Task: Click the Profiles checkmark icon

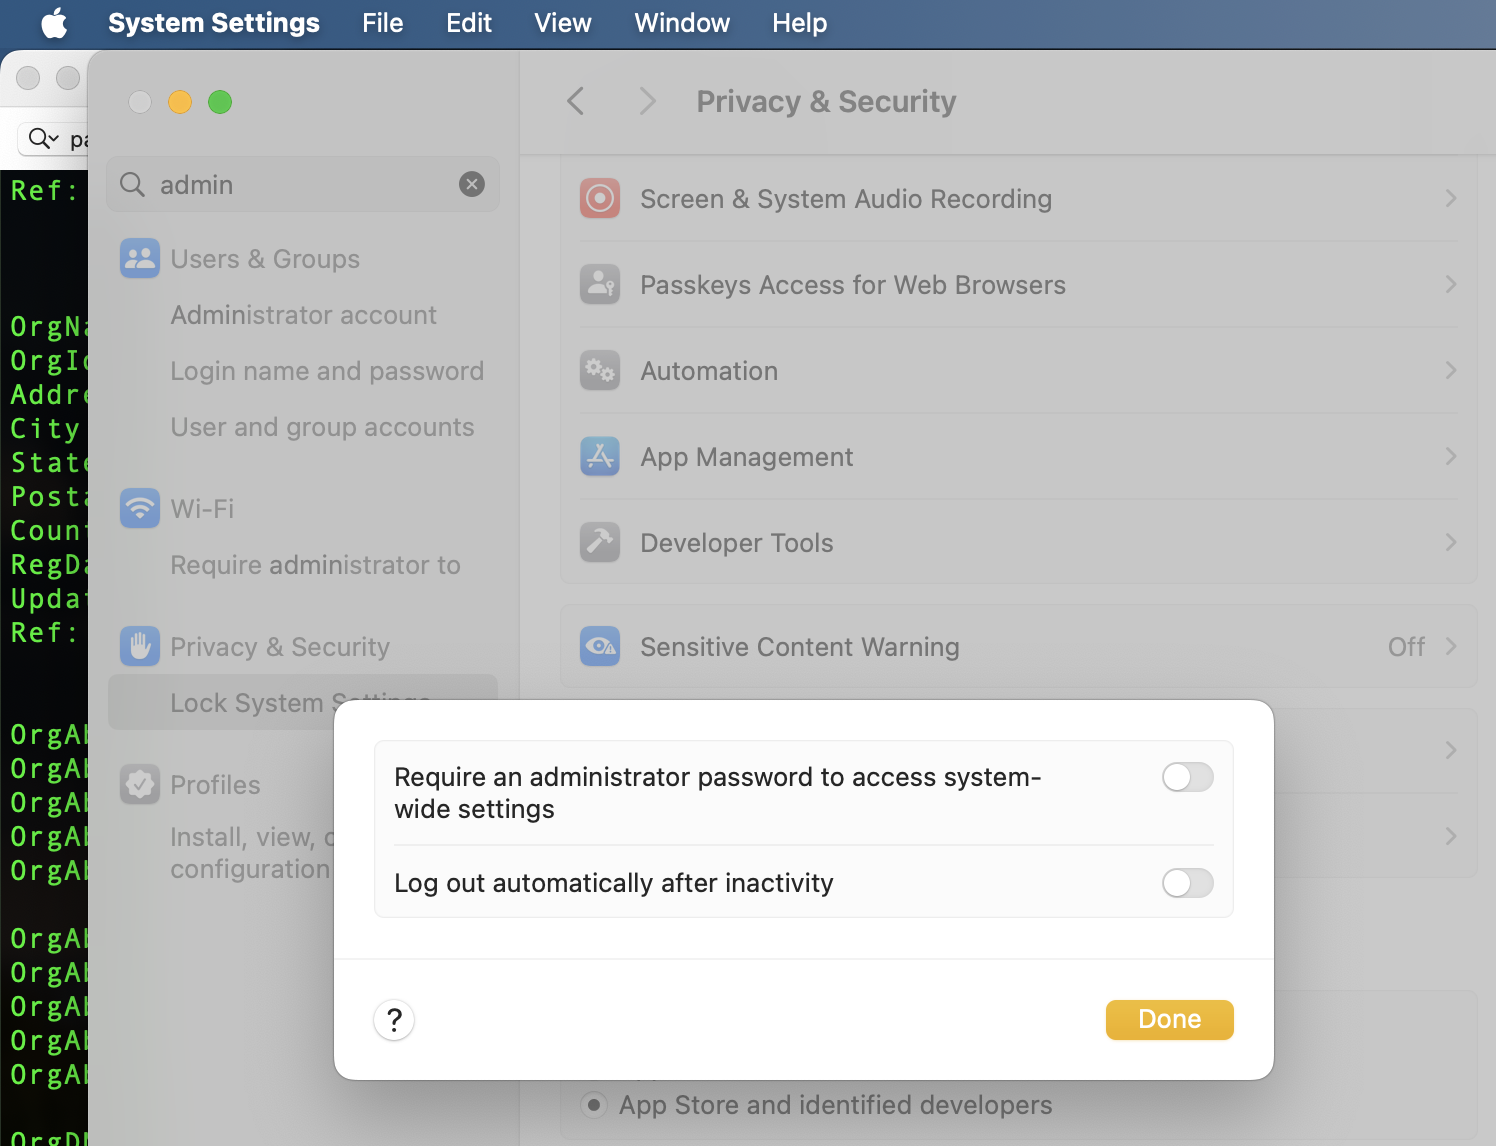Action: 140,785
